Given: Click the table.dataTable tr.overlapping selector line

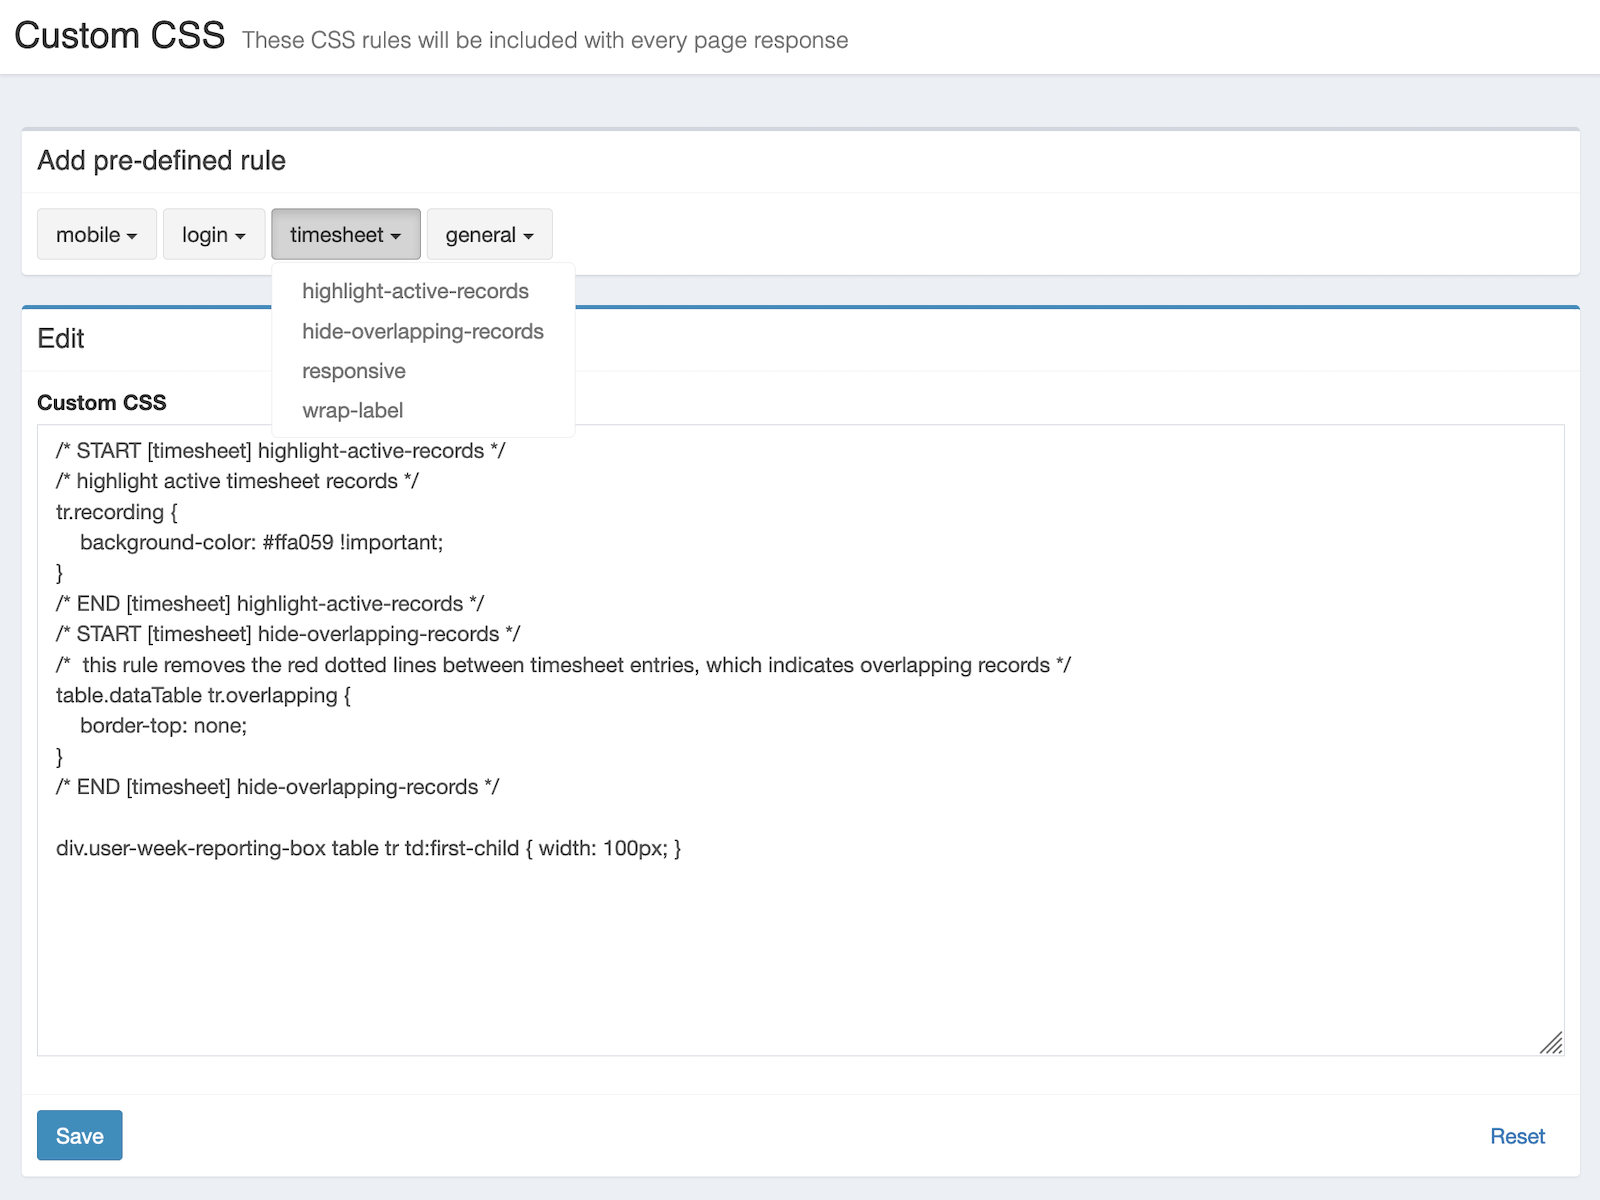Looking at the screenshot, I should (x=203, y=695).
